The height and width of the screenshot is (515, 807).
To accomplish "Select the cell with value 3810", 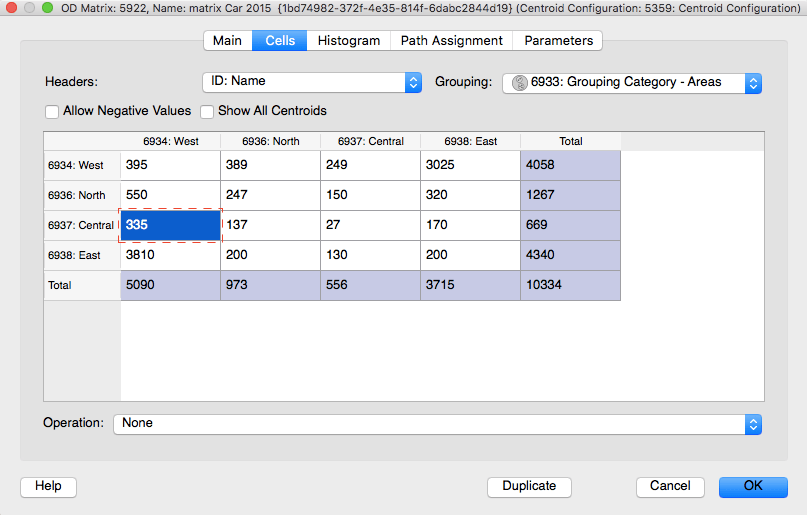I will click(170, 255).
